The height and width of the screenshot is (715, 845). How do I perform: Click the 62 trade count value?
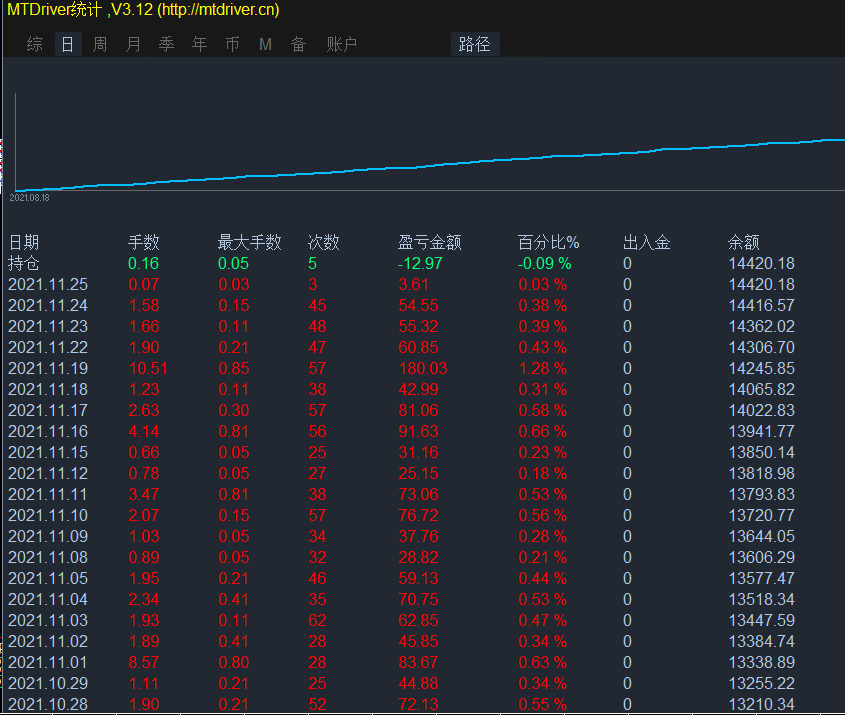317,621
